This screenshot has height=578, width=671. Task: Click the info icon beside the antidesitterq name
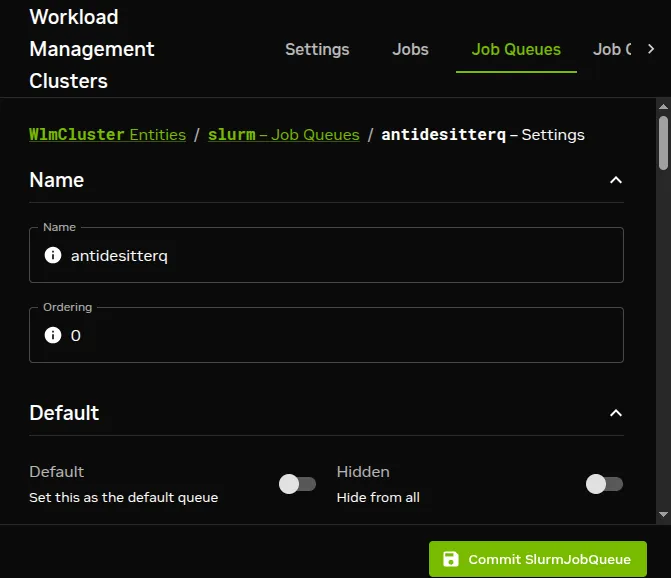(x=53, y=255)
